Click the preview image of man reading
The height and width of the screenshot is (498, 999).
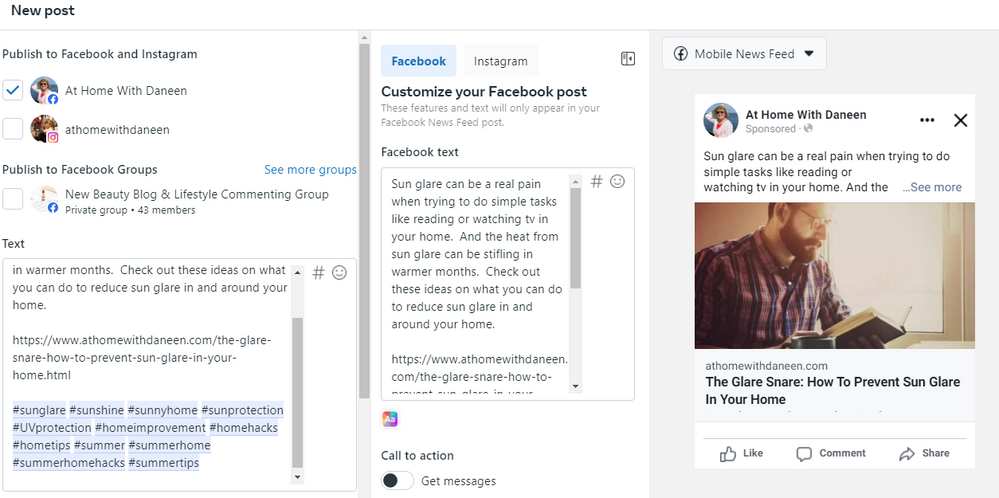834,275
